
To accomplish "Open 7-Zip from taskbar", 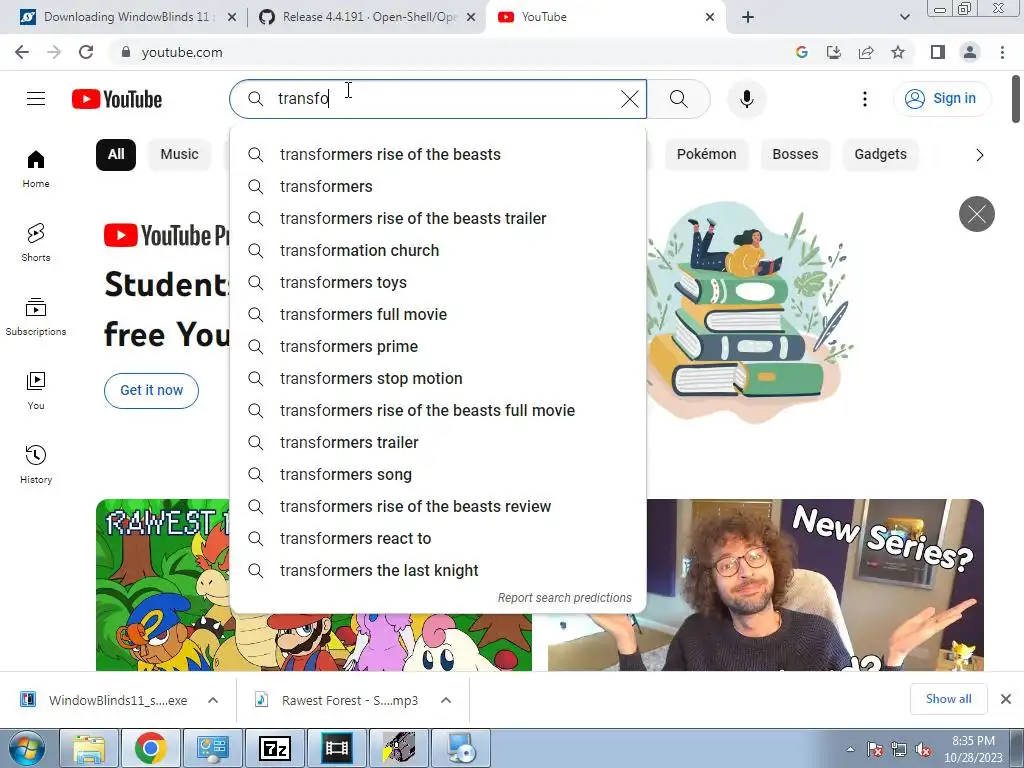I will (x=274, y=748).
